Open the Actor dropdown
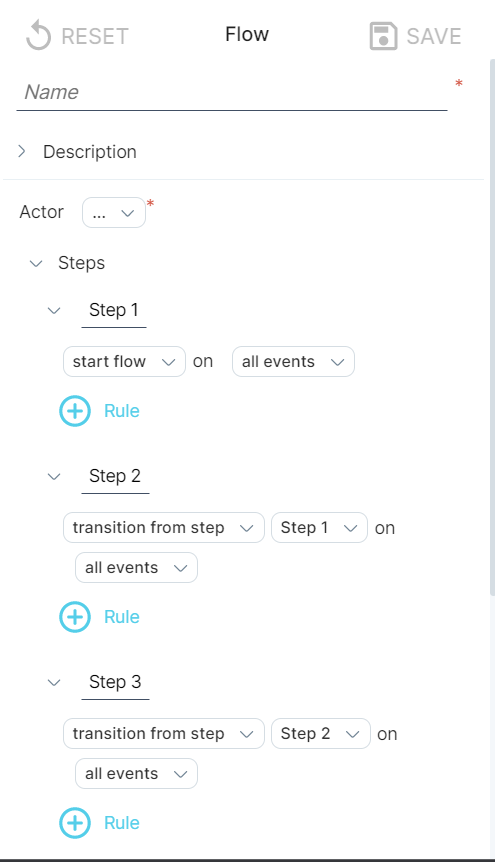 click(114, 213)
